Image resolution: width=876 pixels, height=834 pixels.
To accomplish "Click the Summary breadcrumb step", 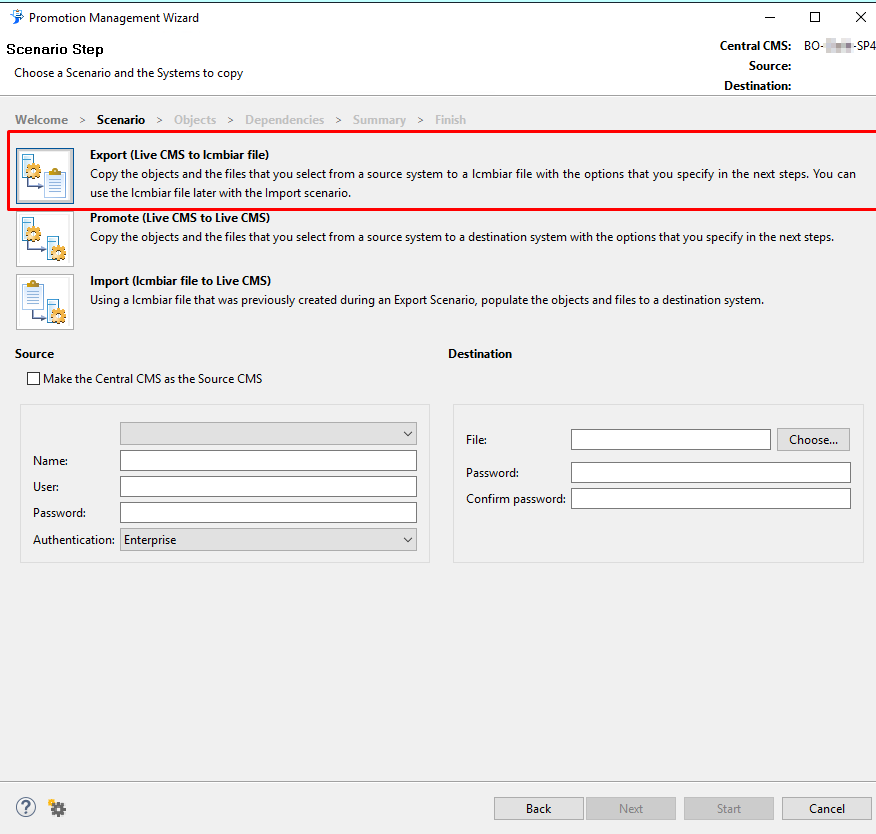I will (x=379, y=120).
